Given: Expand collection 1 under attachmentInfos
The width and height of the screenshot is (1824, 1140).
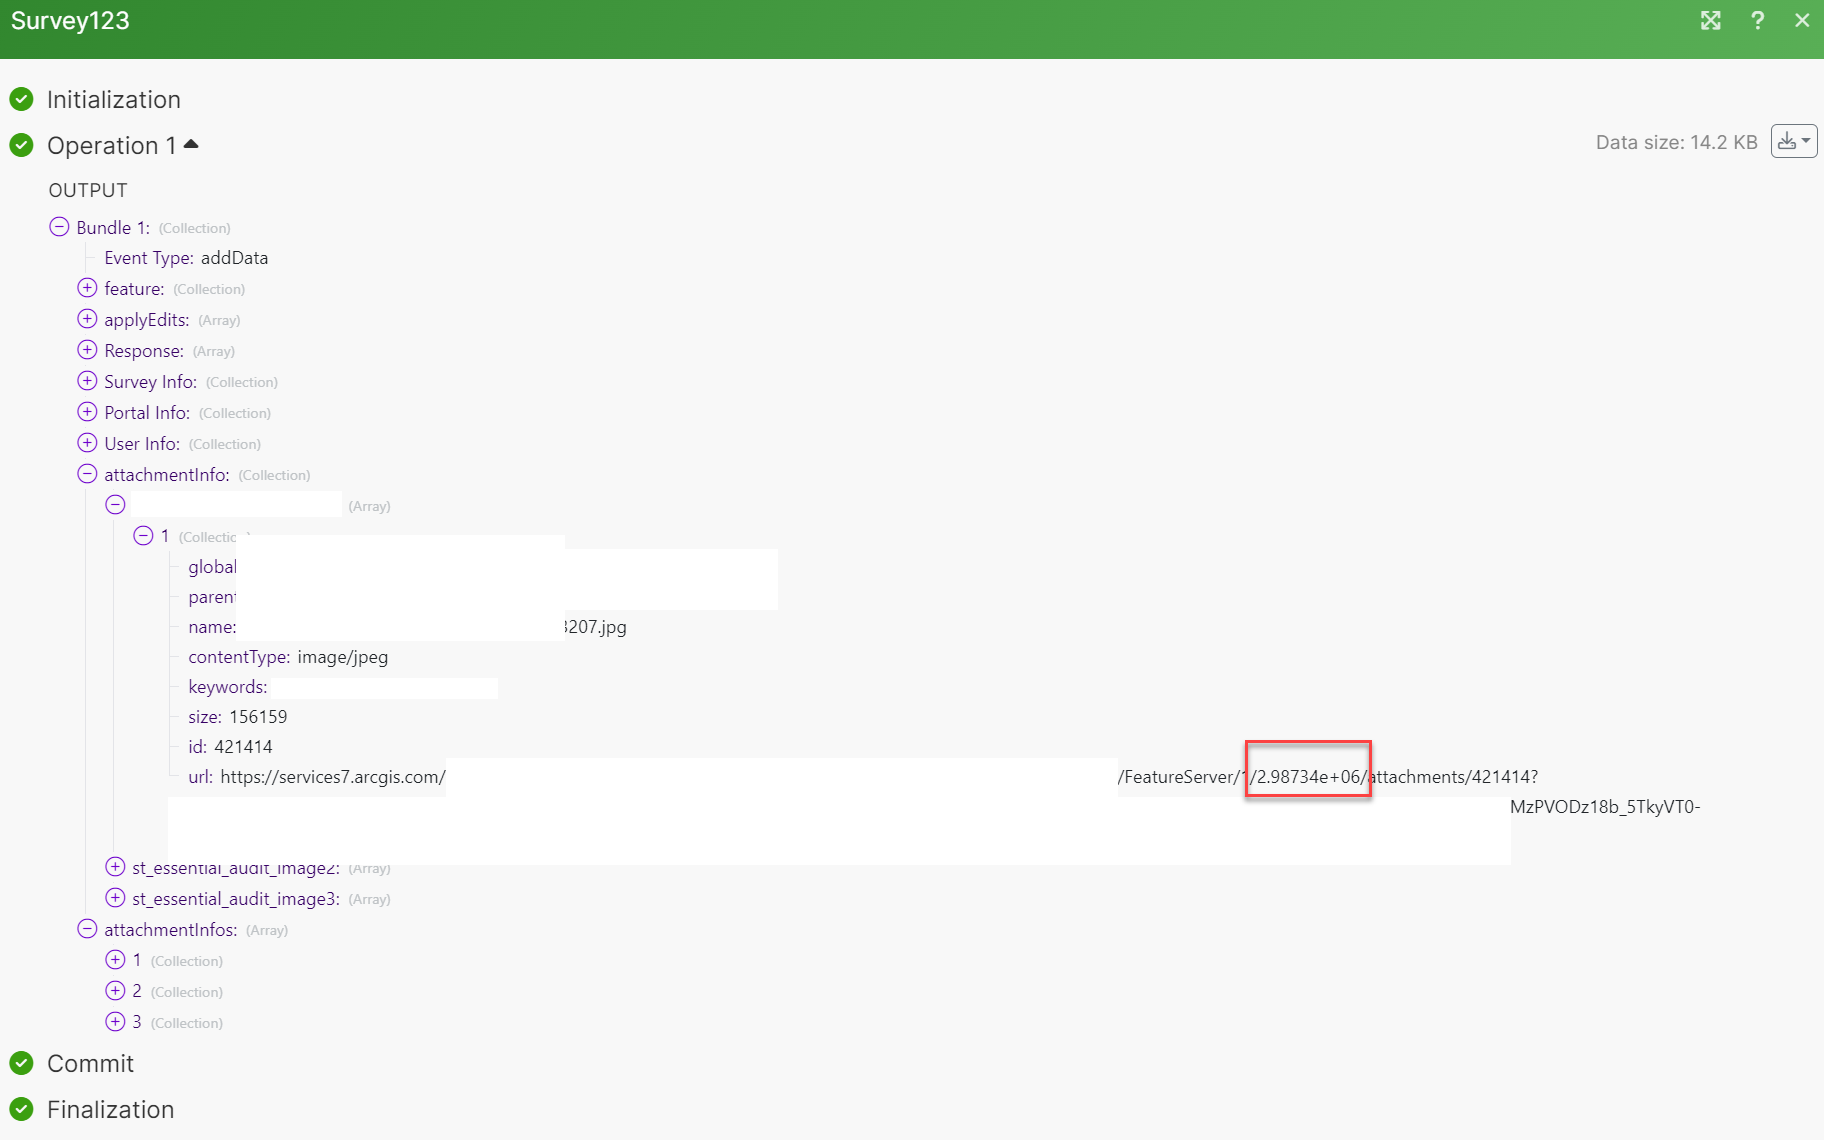Looking at the screenshot, I should click(114, 960).
